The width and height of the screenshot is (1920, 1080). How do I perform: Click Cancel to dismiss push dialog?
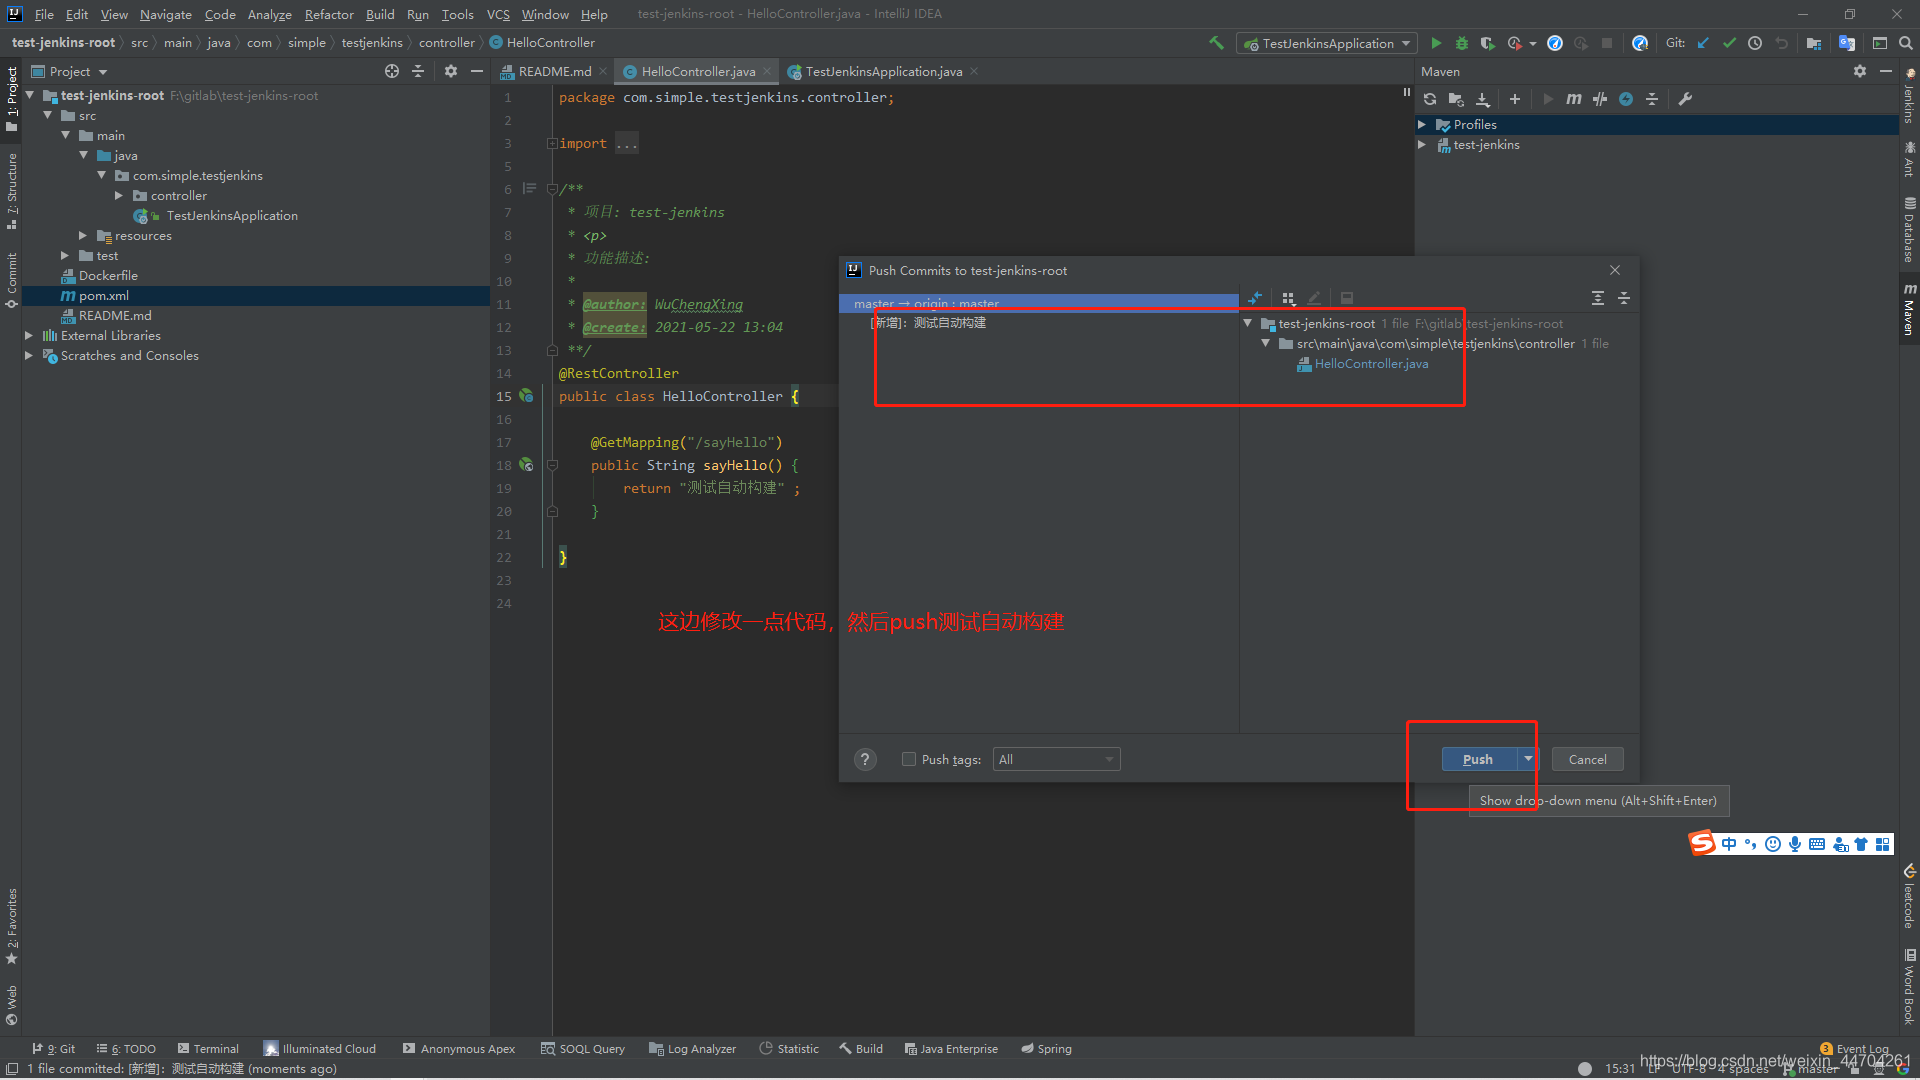1588,758
